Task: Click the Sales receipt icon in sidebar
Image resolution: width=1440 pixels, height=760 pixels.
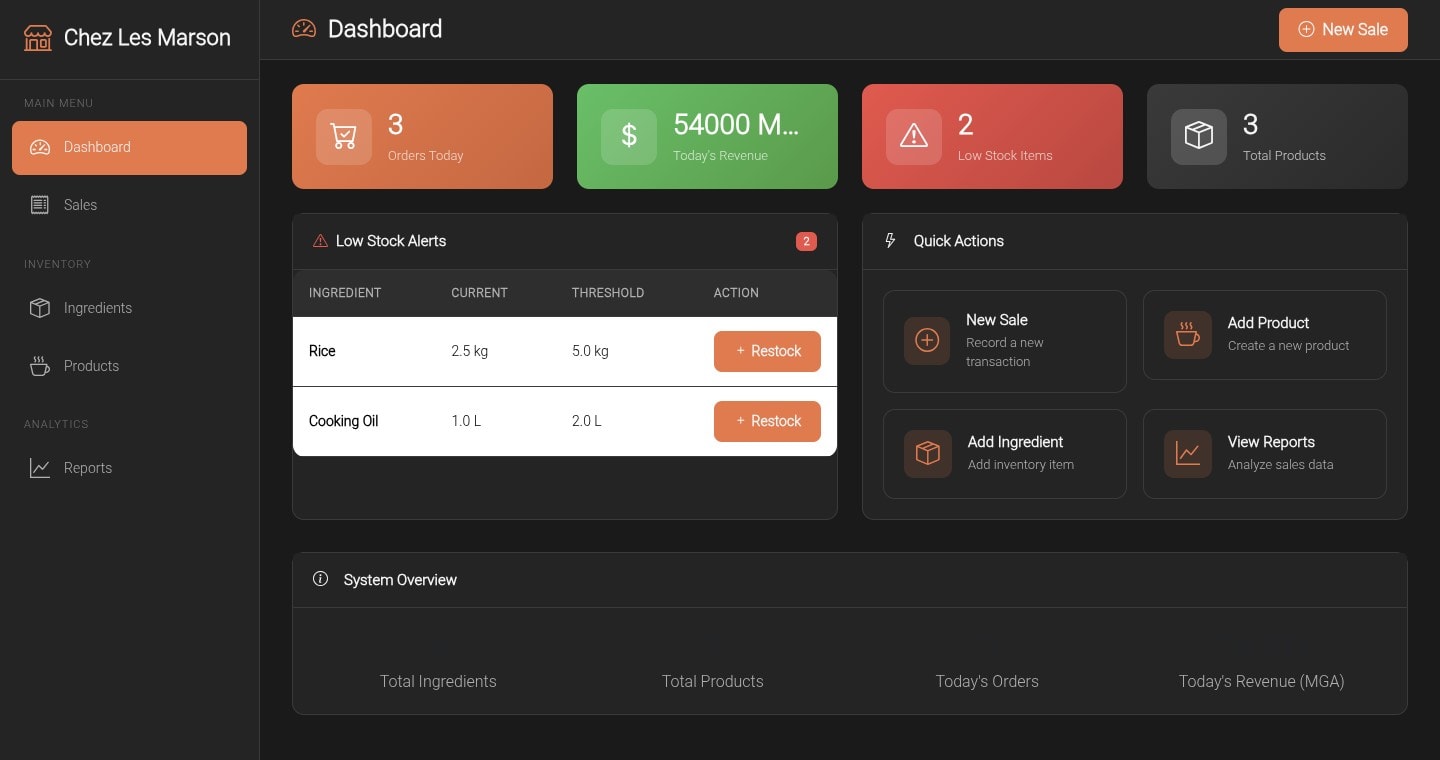Action: click(40, 205)
